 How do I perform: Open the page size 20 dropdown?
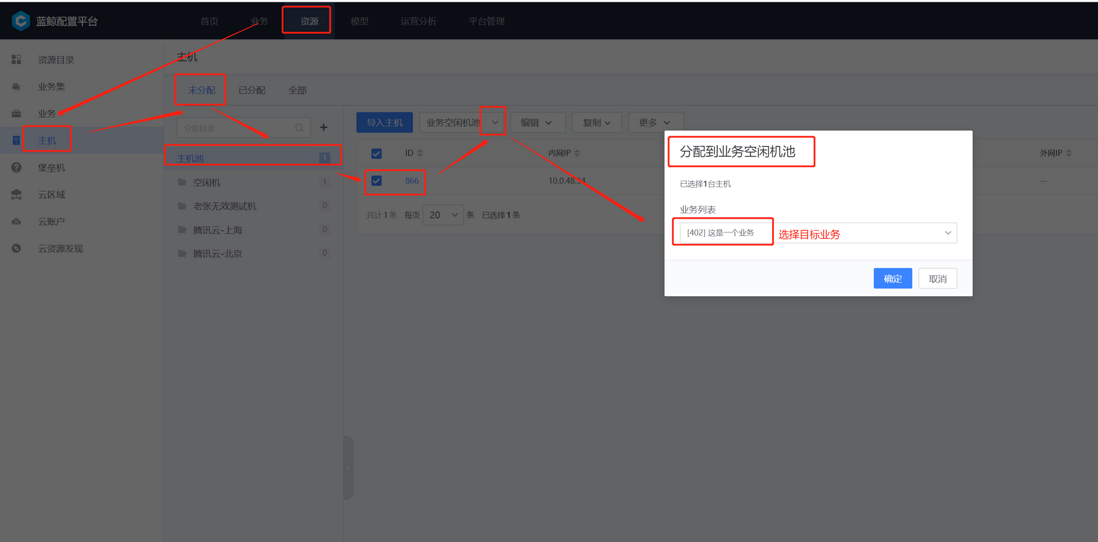(x=443, y=215)
